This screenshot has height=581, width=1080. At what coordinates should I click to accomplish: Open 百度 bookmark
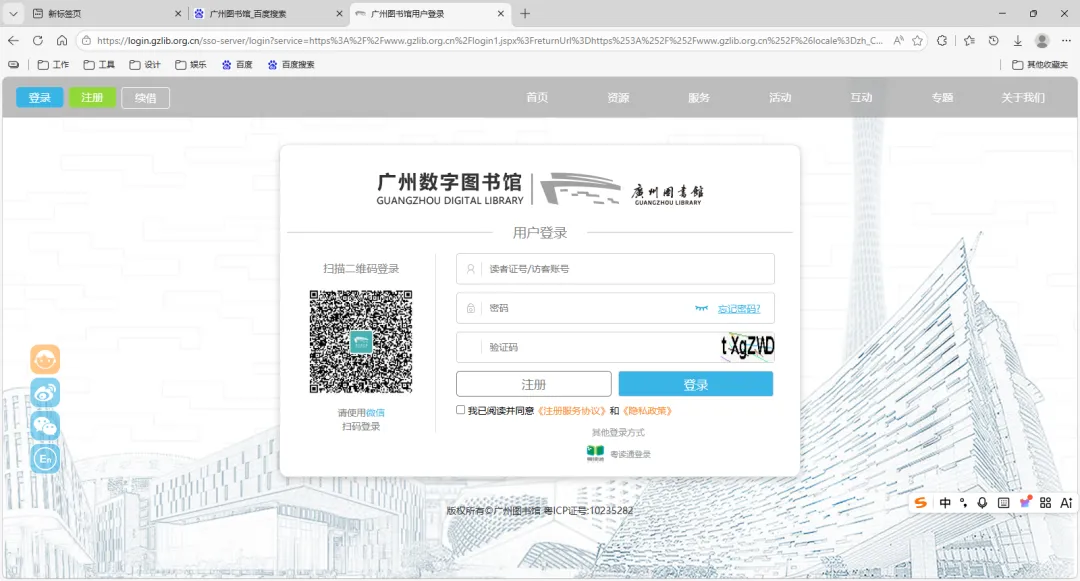[x=237, y=65]
